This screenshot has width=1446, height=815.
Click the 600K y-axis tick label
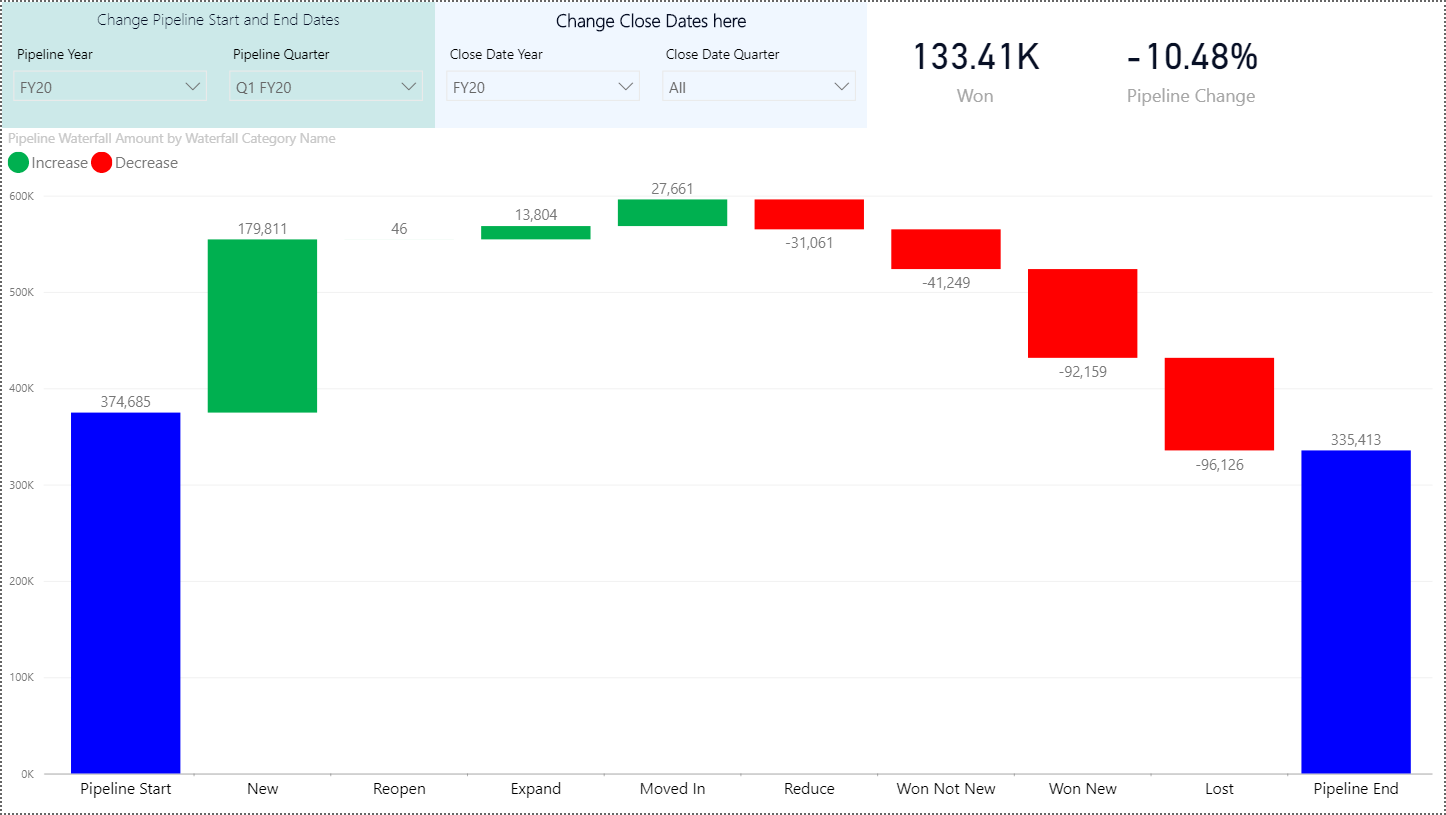pos(22,196)
